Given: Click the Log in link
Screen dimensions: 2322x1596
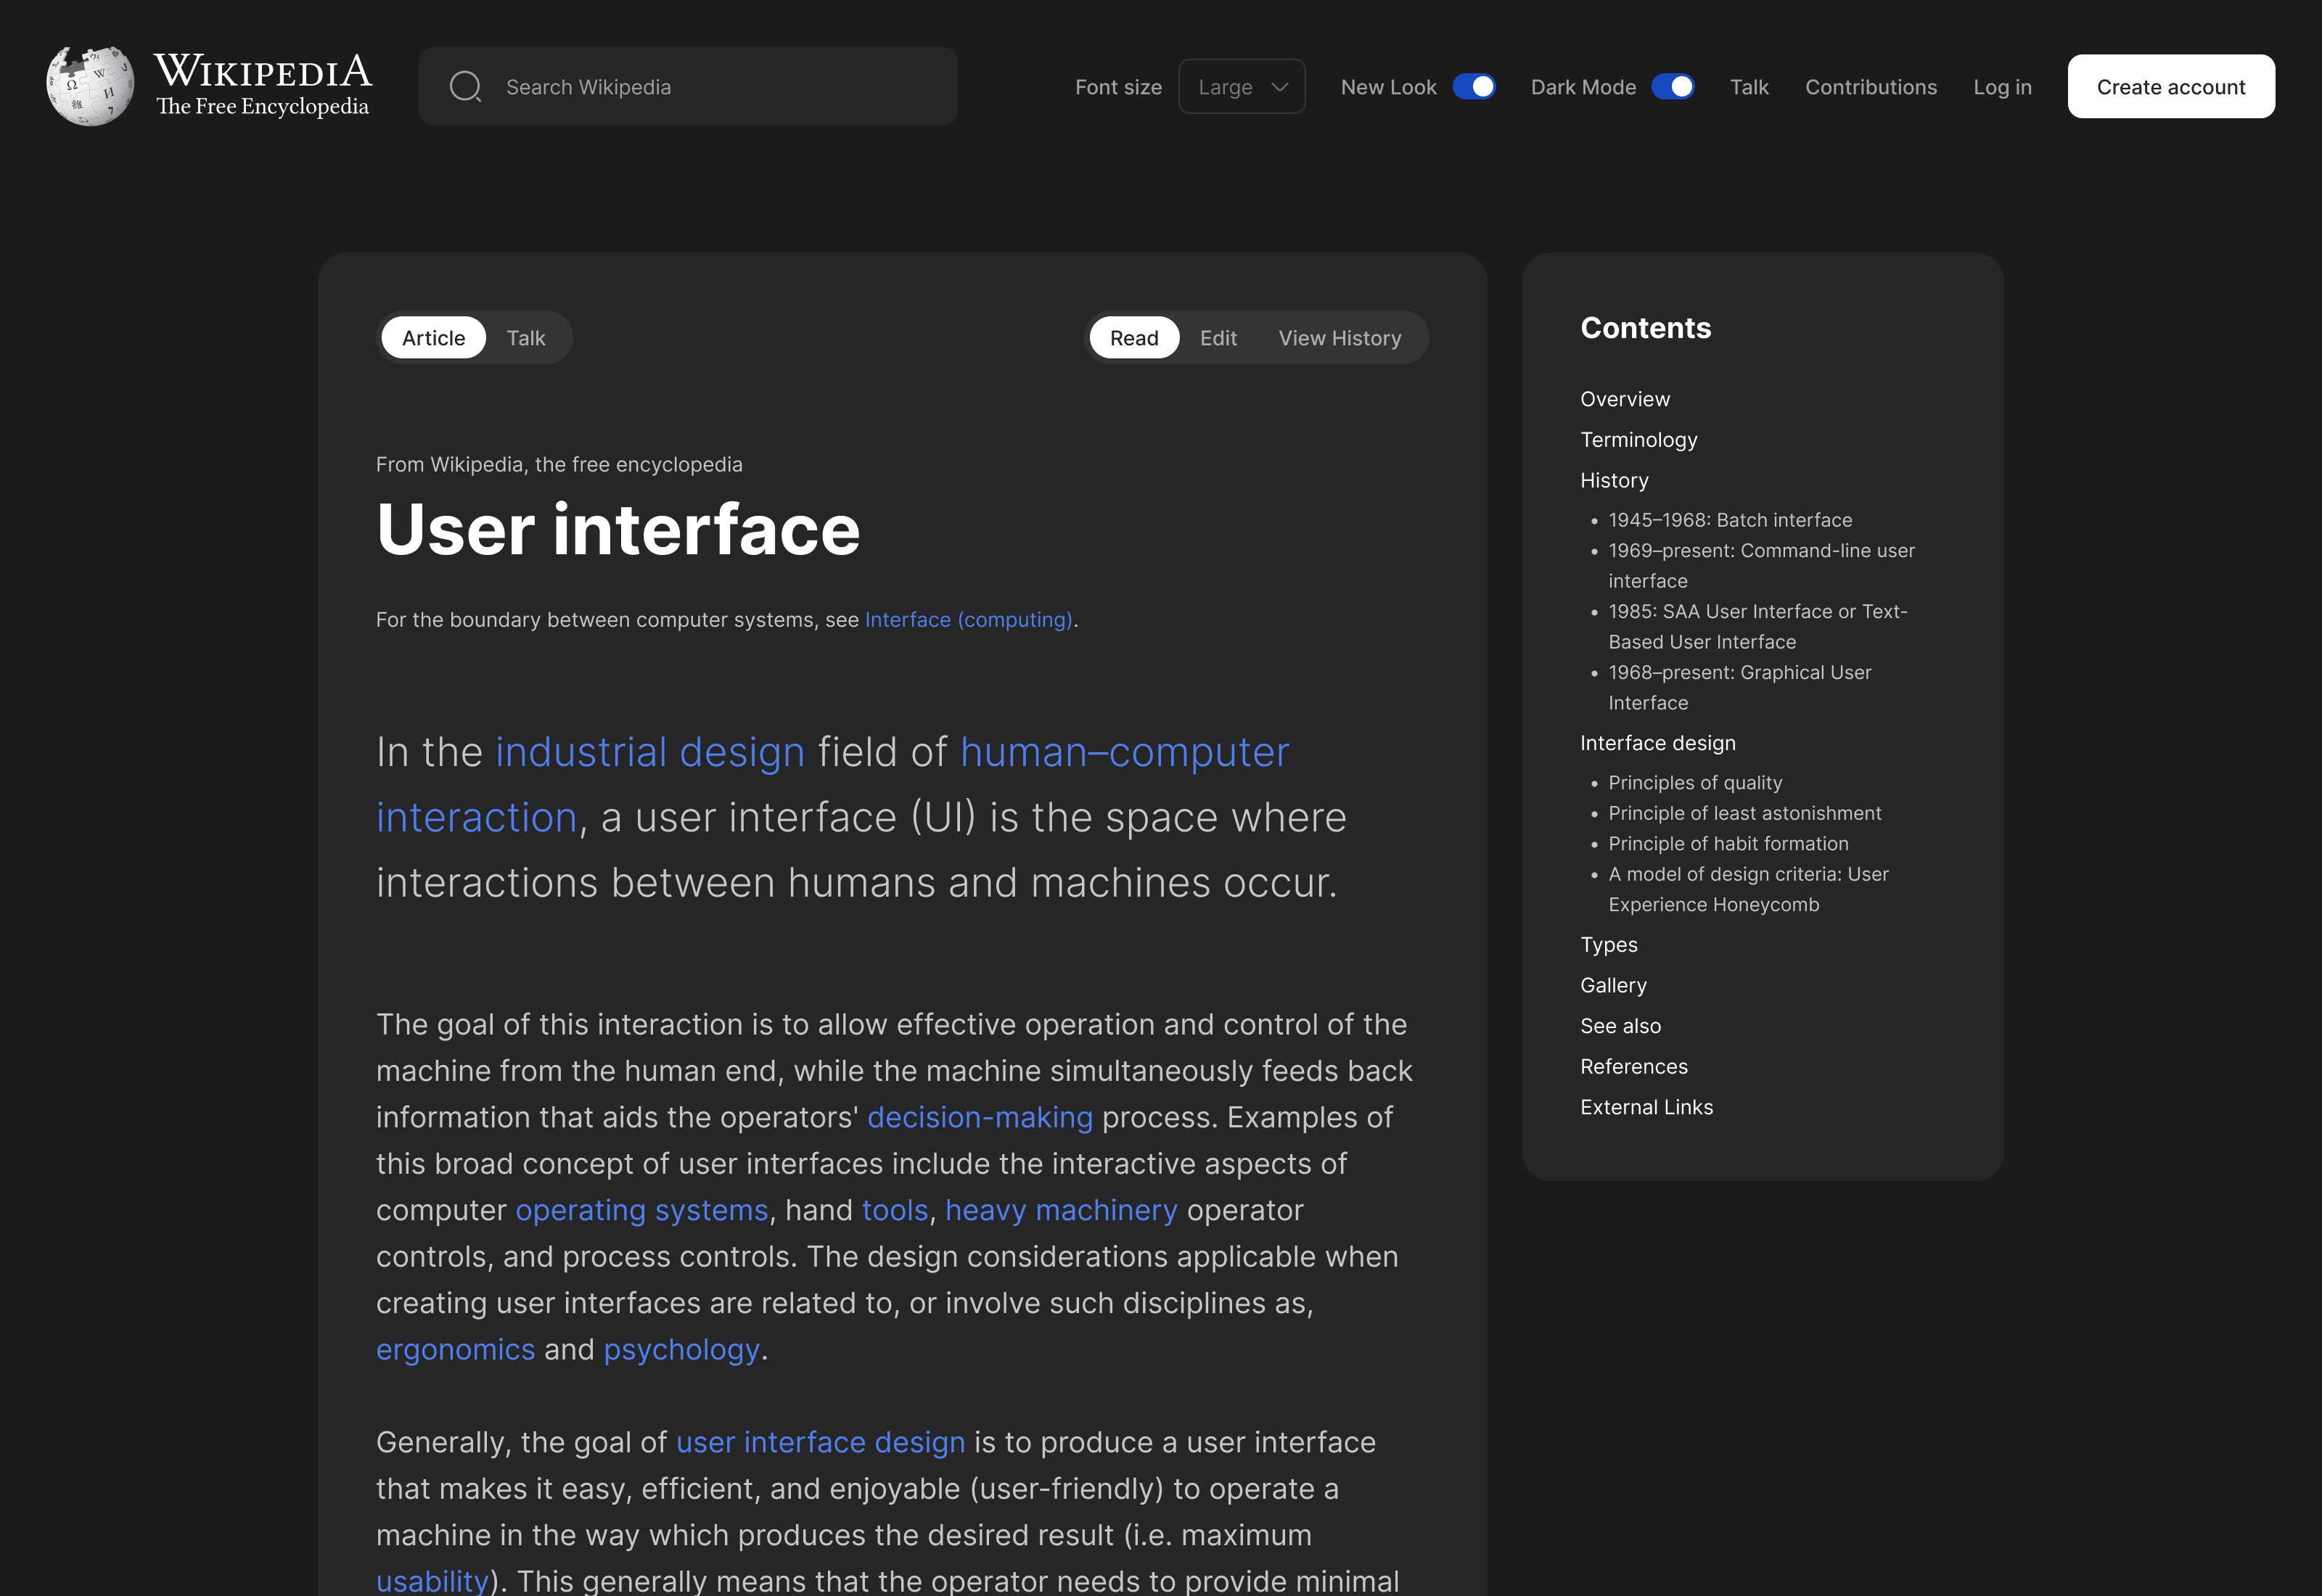Looking at the screenshot, I should (2002, 87).
